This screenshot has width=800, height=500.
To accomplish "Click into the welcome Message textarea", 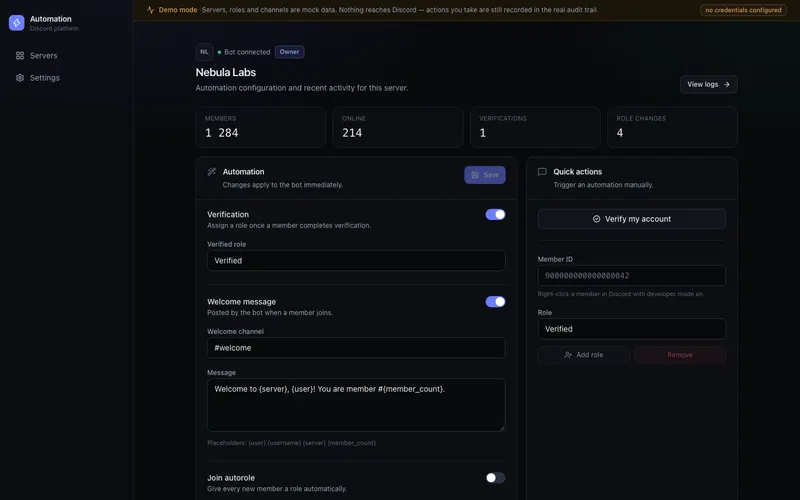I will [x=356, y=405].
